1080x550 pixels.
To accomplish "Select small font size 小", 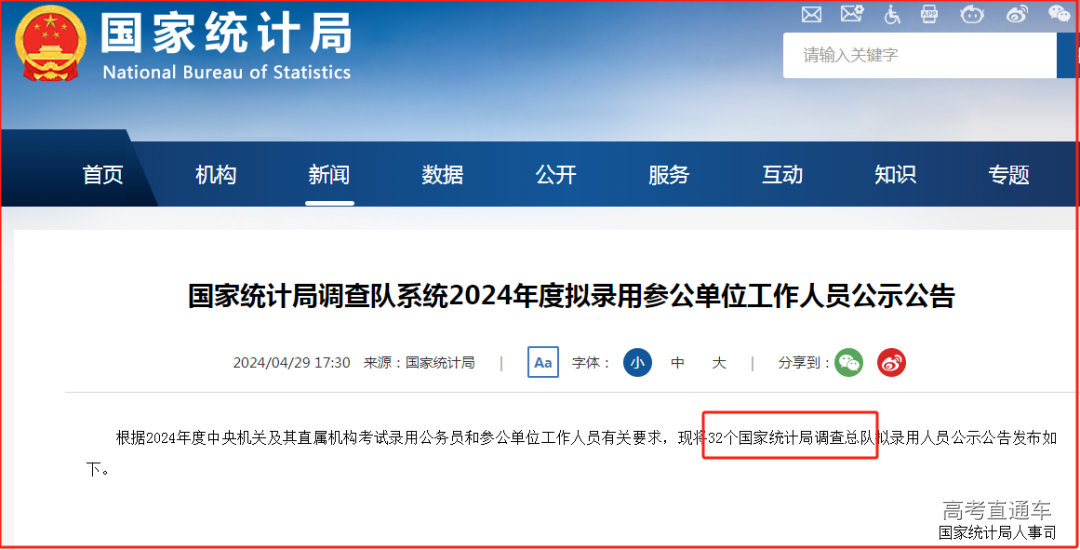I will (x=637, y=363).
